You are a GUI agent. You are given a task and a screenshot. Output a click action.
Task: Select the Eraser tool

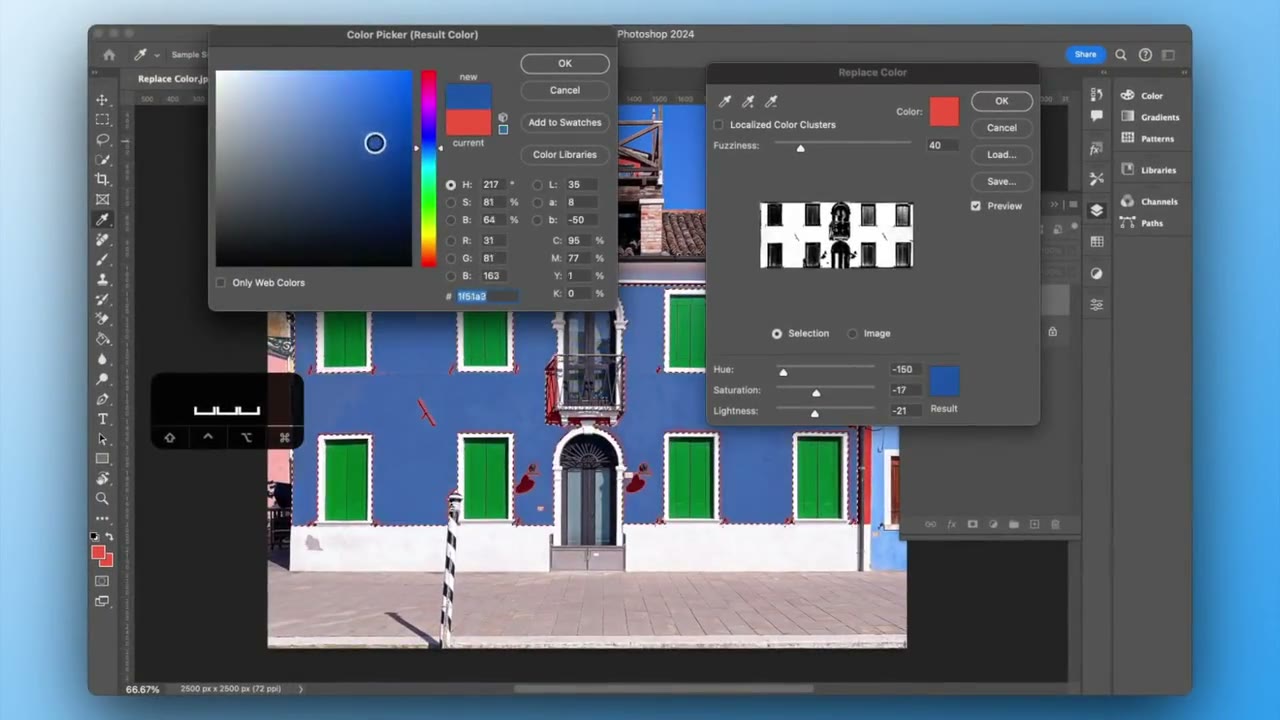(102, 319)
